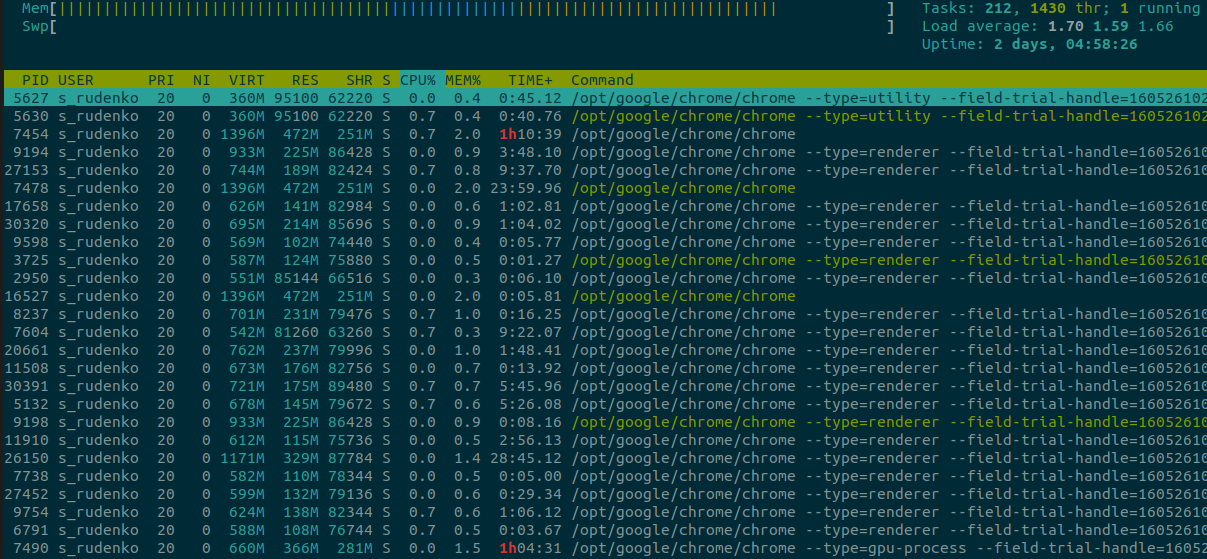
Task: Select process with PID 2950
Action: [603, 278]
